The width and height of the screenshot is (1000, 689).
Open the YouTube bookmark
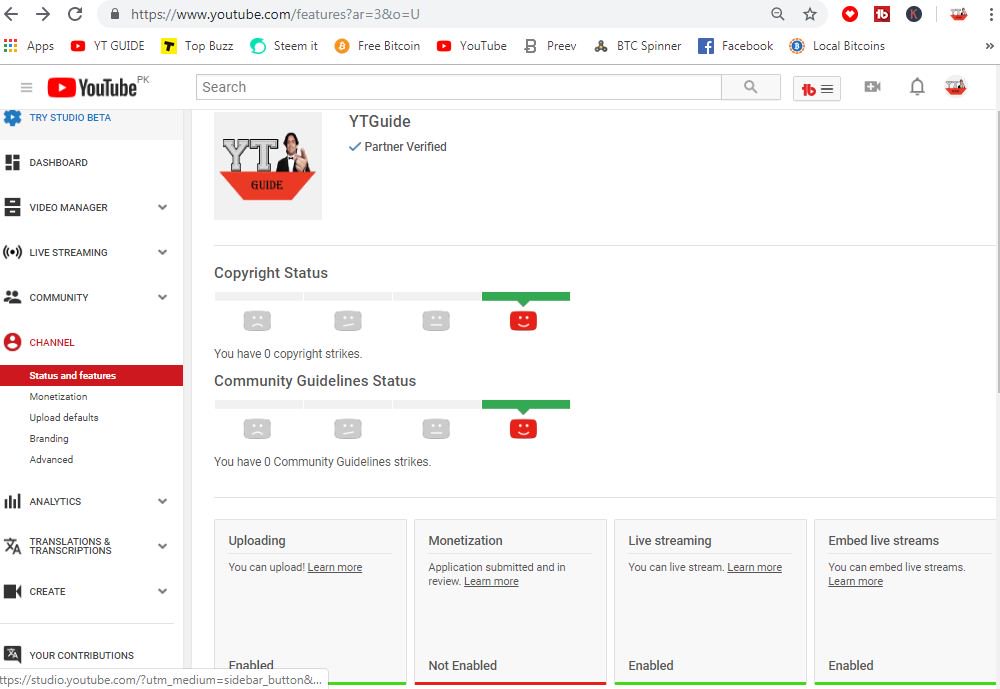click(471, 46)
